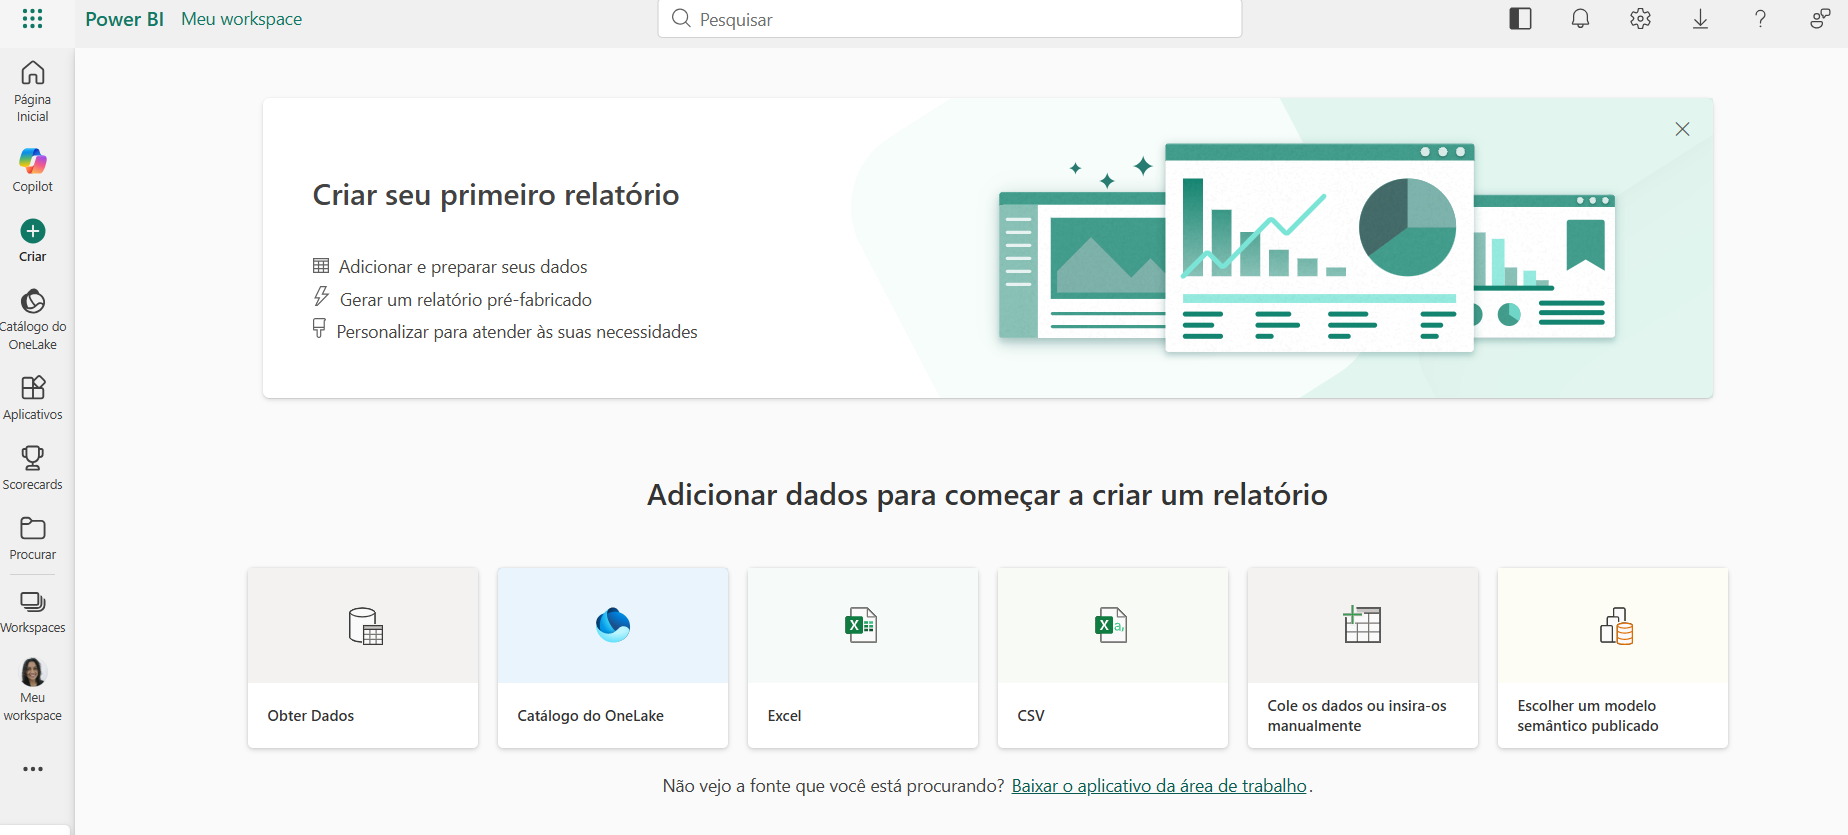Click 'Adicionar e preparar seus dados' text
Screen dimensions: 1848x835
(x=463, y=267)
